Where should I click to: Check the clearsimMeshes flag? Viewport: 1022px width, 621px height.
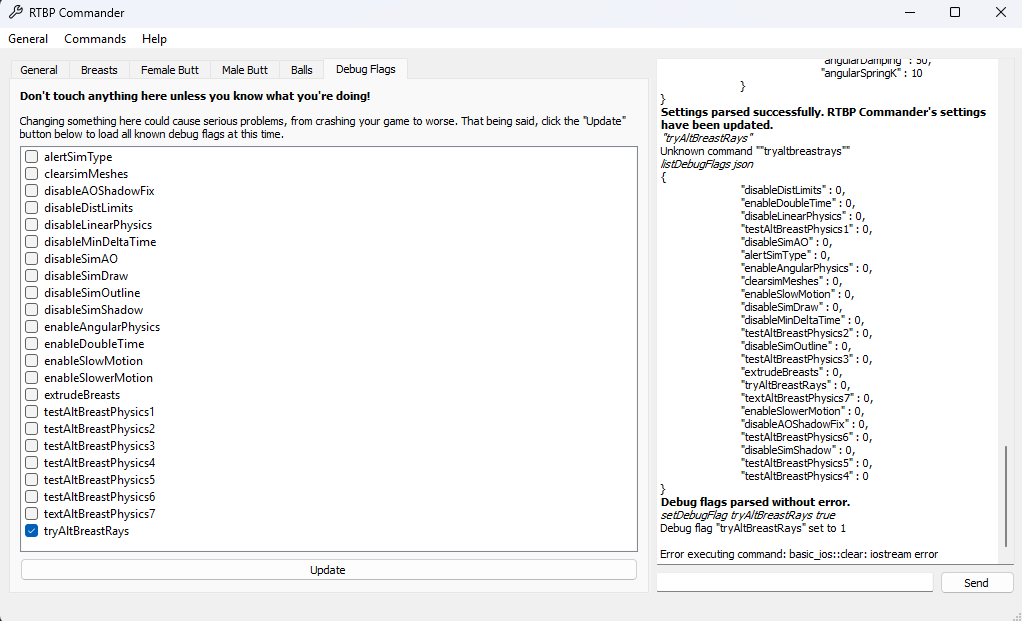pyautogui.click(x=31, y=173)
